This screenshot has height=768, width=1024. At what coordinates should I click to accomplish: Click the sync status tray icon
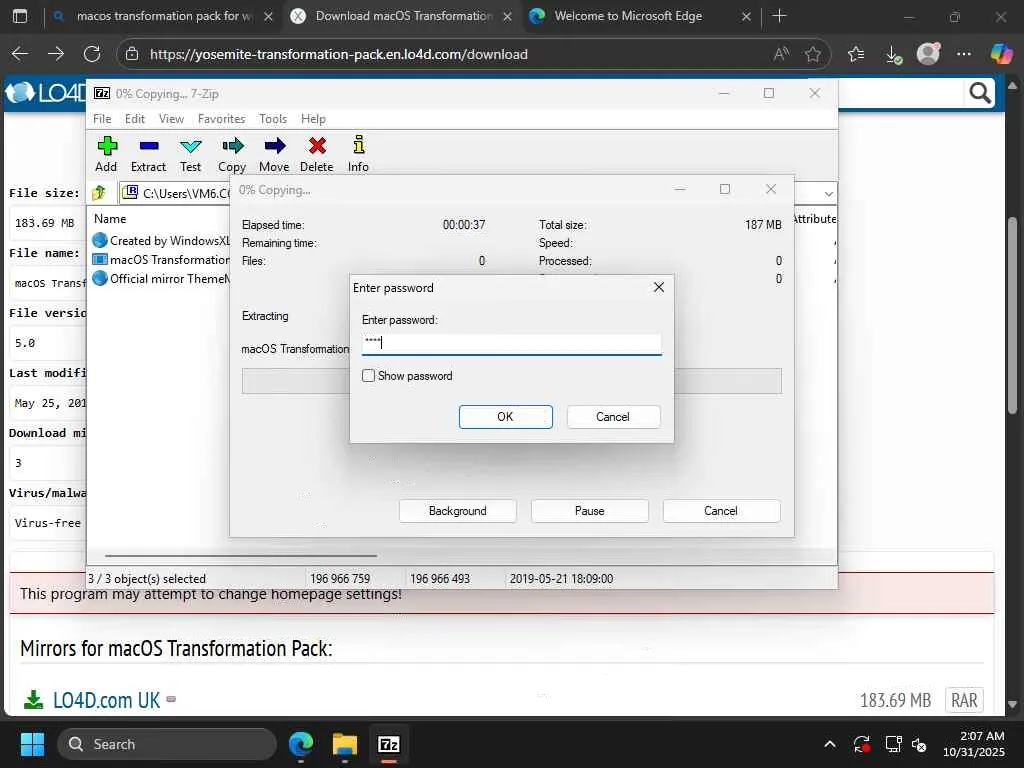pos(862,744)
